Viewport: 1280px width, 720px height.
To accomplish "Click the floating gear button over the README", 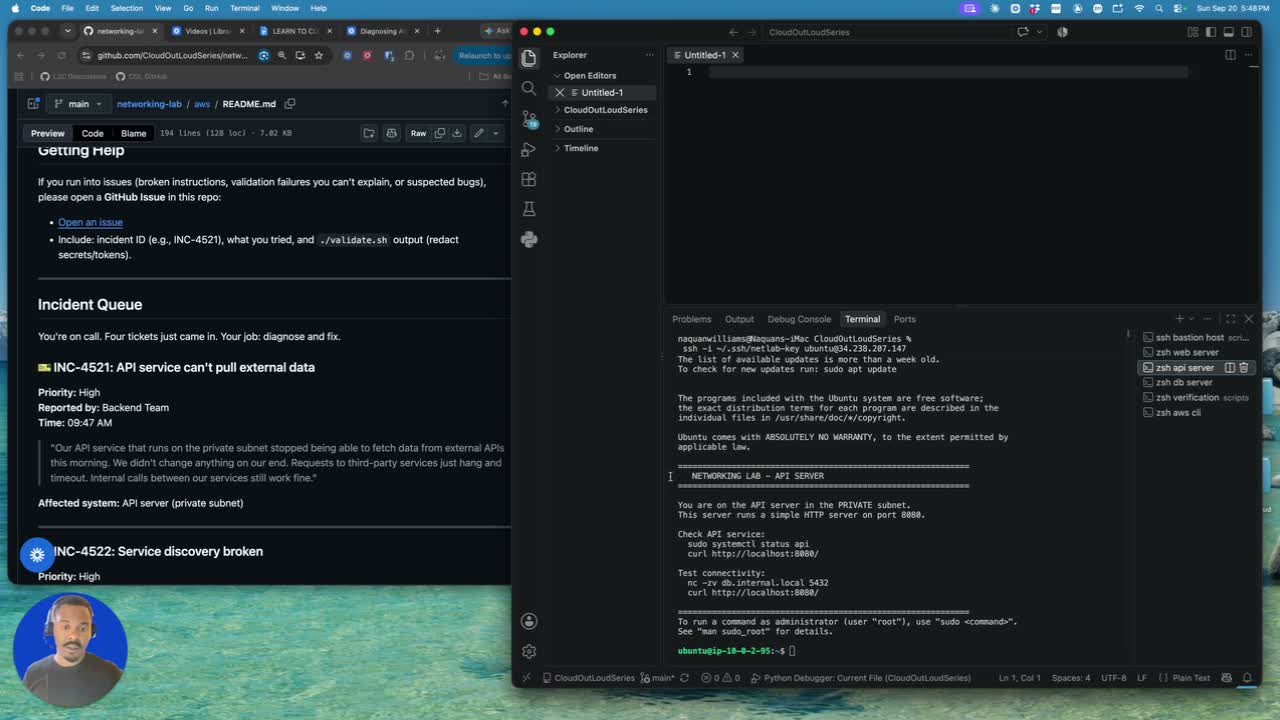I will click(37, 553).
